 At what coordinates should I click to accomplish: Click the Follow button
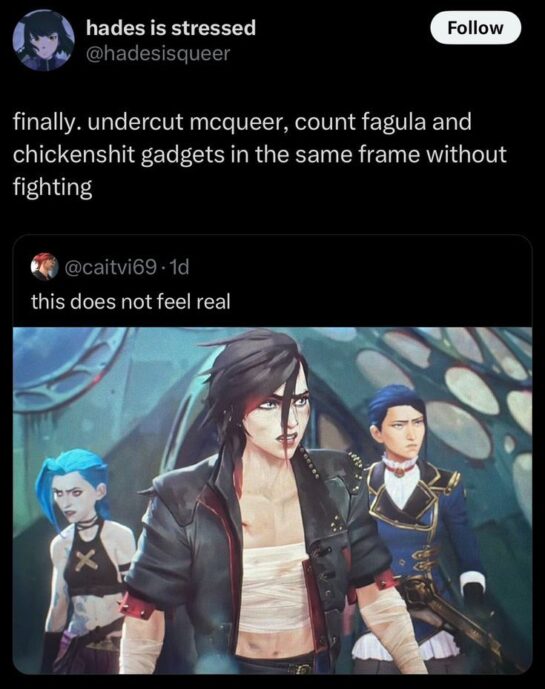coord(475,28)
